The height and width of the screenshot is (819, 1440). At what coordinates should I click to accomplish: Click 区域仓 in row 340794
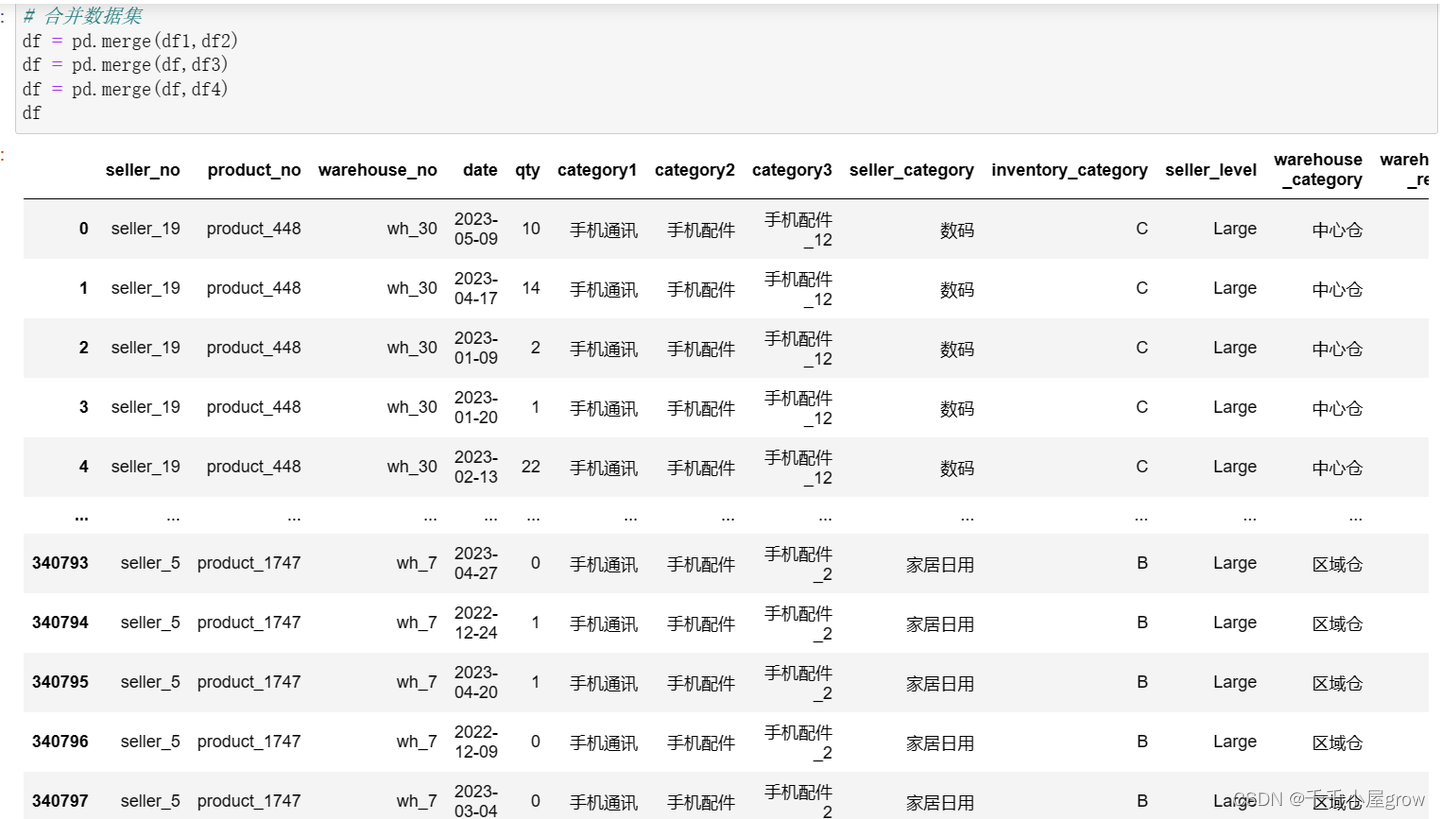(x=1338, y=623)
